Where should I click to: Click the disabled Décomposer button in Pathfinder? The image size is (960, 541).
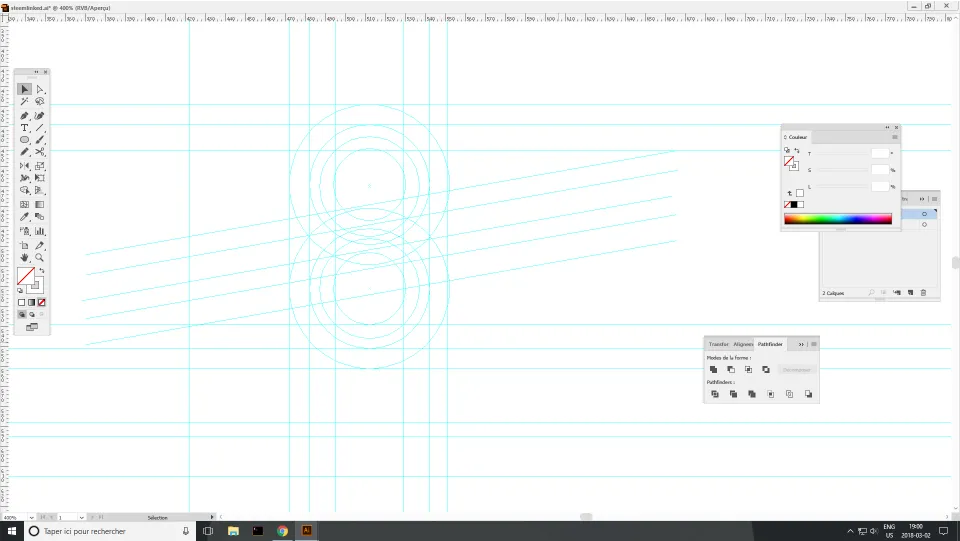pos(797,370)
